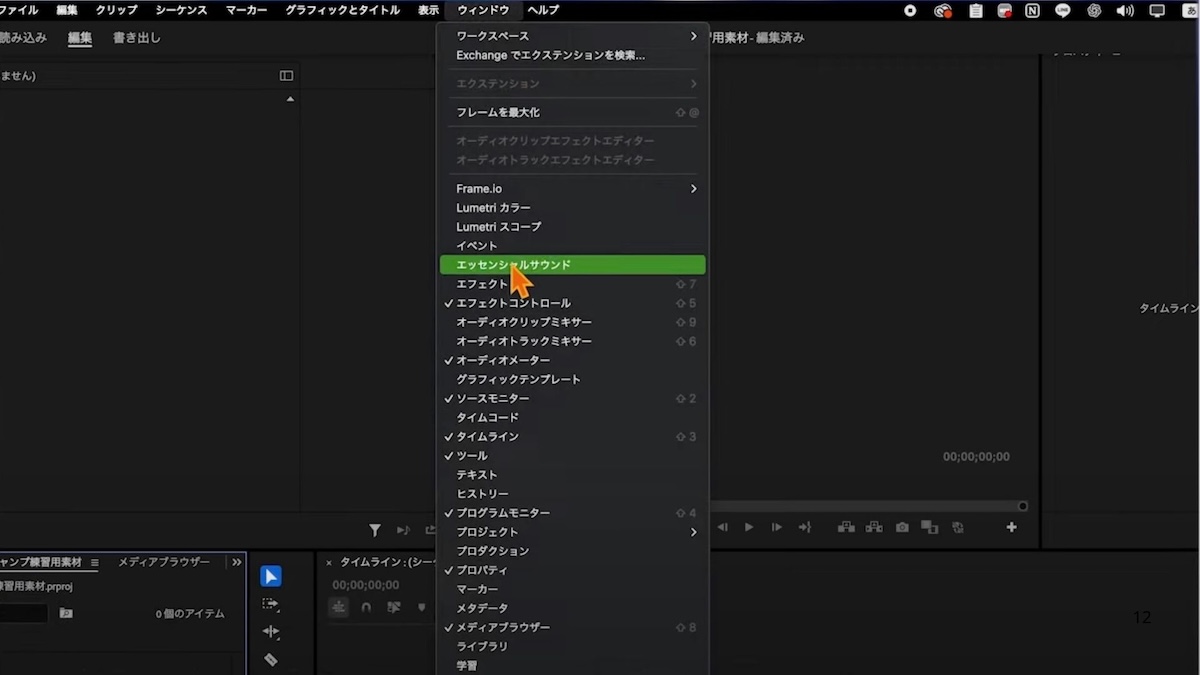
Task: Choose Lumetri カラー from Window menu
Action: (573, 207)
